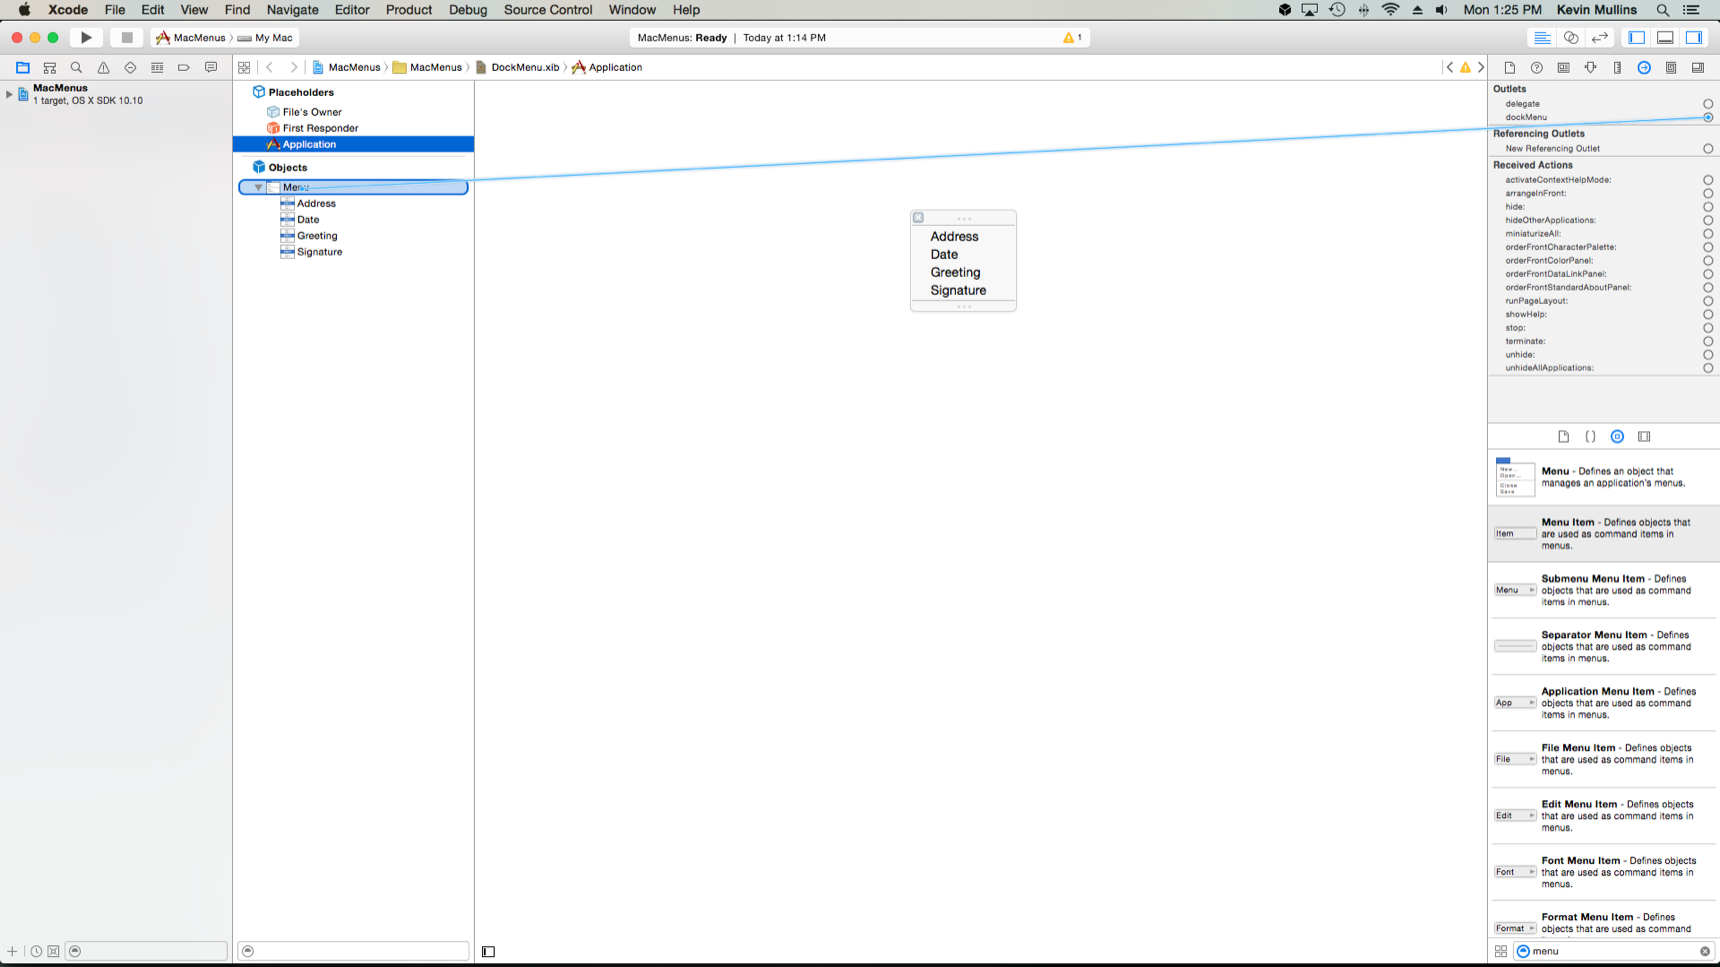Click the library search field
1720x967 pixels.
(1612, 952)
